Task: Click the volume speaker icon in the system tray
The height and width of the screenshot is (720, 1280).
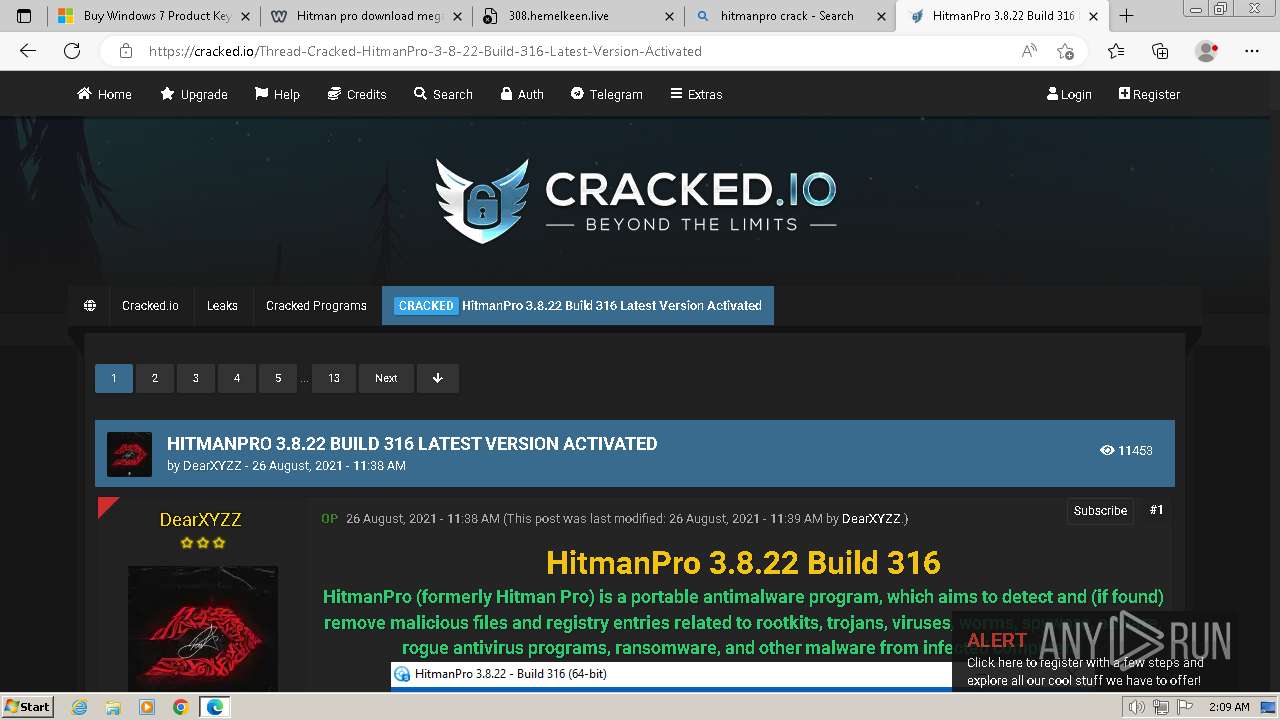Action: click(1138, 707)
